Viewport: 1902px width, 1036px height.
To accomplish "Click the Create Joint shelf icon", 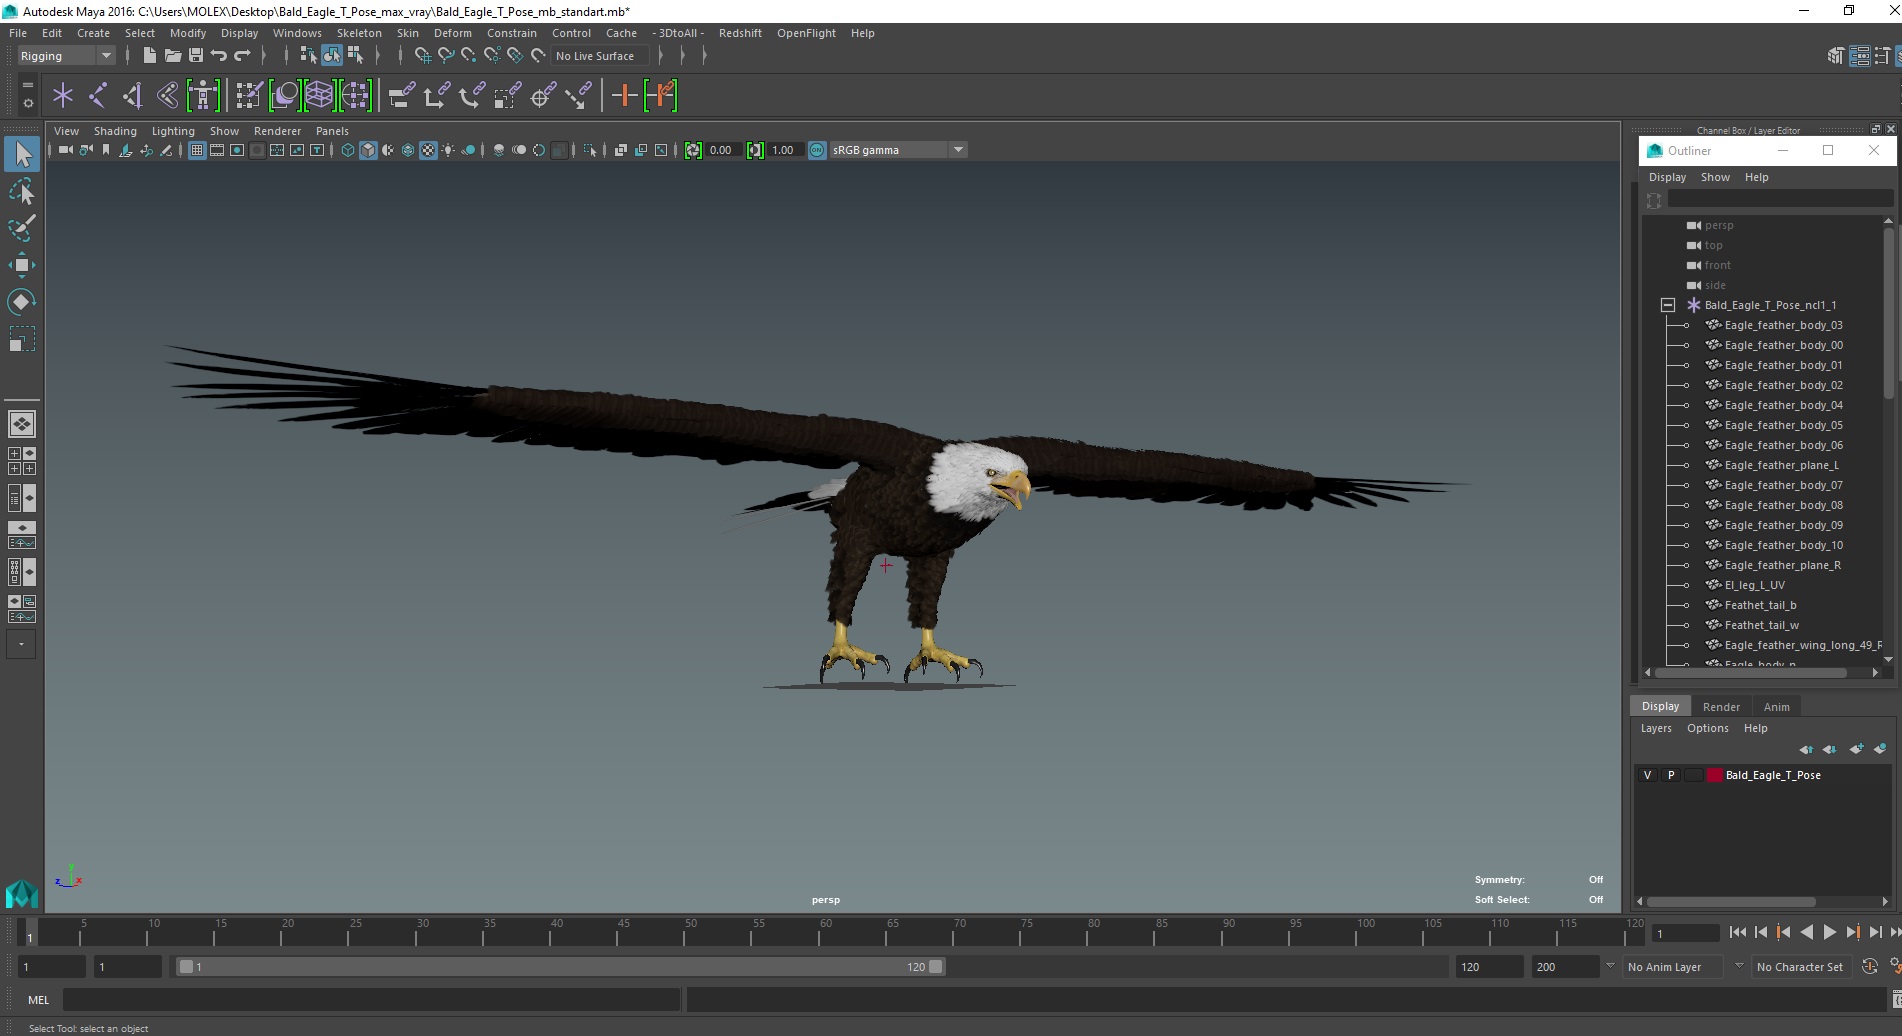I will tap(98, 96).
